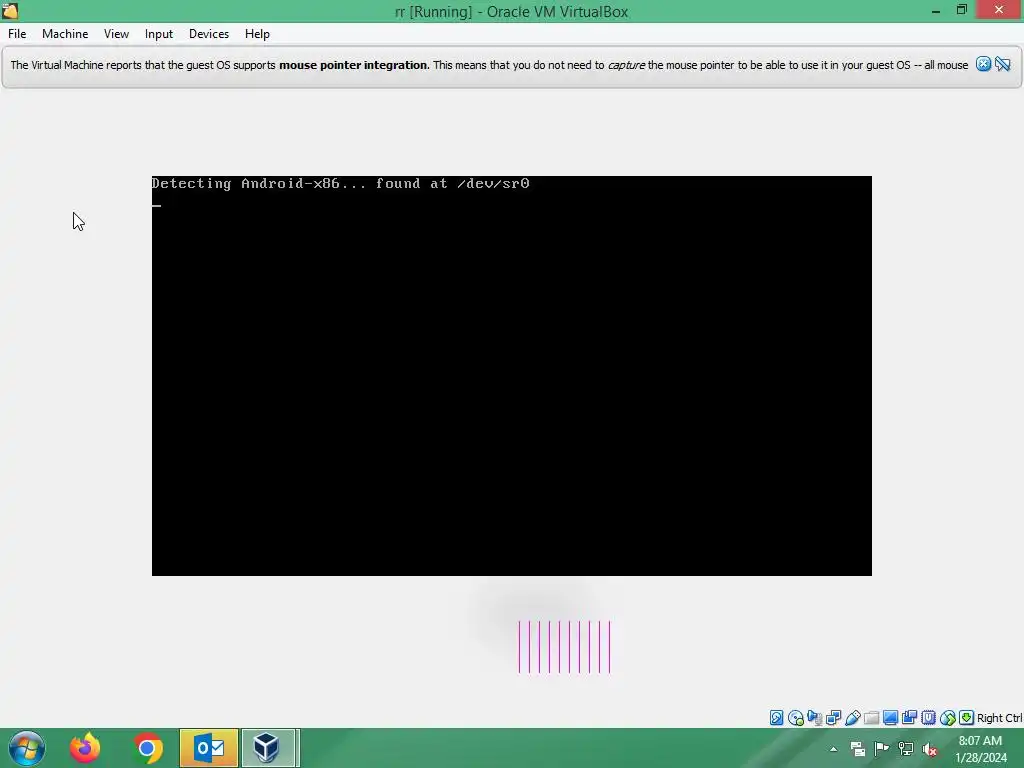
Task: Open the Devices menu
Action: (209, 34)
